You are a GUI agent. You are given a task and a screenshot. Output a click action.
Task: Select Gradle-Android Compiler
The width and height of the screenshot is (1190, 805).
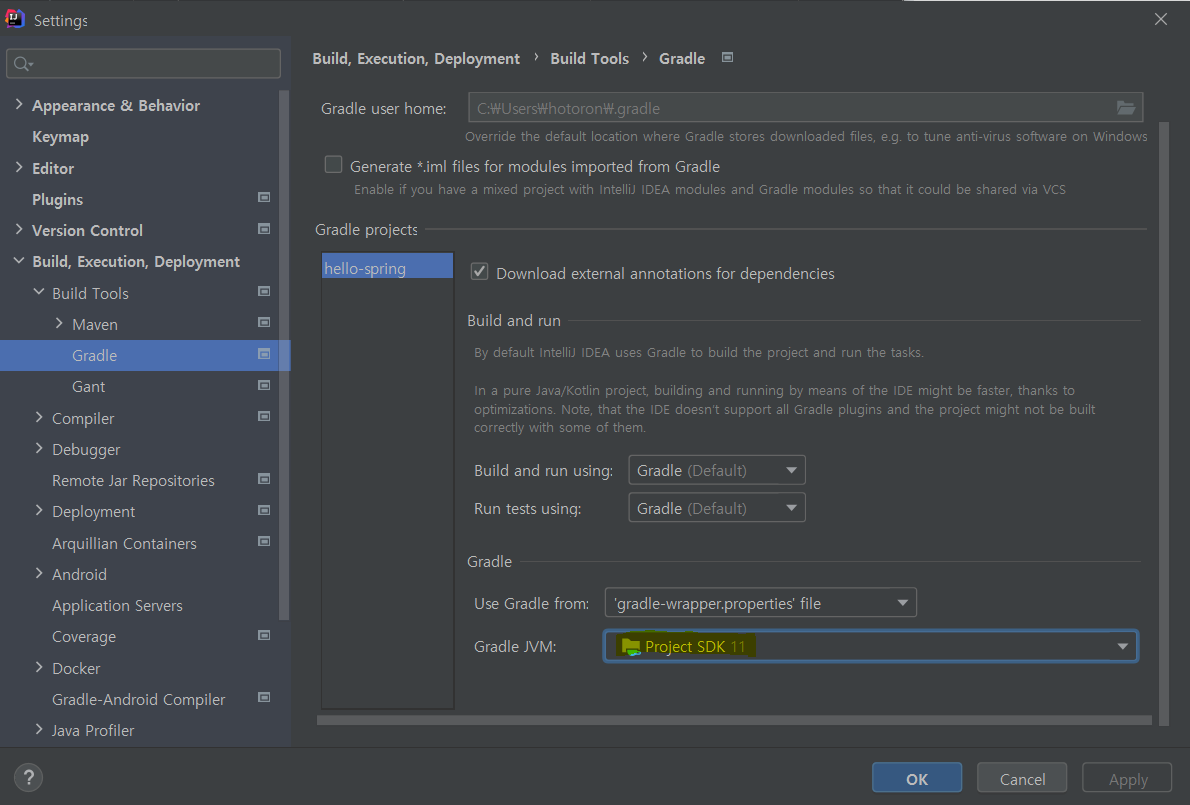pos(139,700)
